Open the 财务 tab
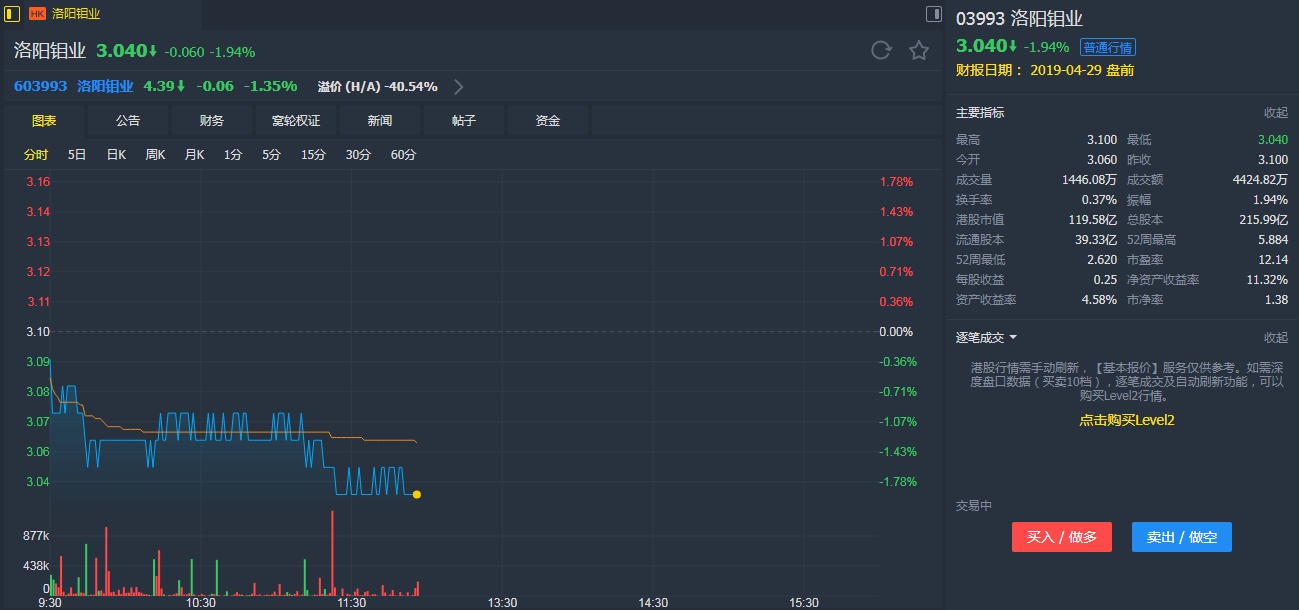The image size is (1299, 610). pyautogui.click(x=212, y=121)
